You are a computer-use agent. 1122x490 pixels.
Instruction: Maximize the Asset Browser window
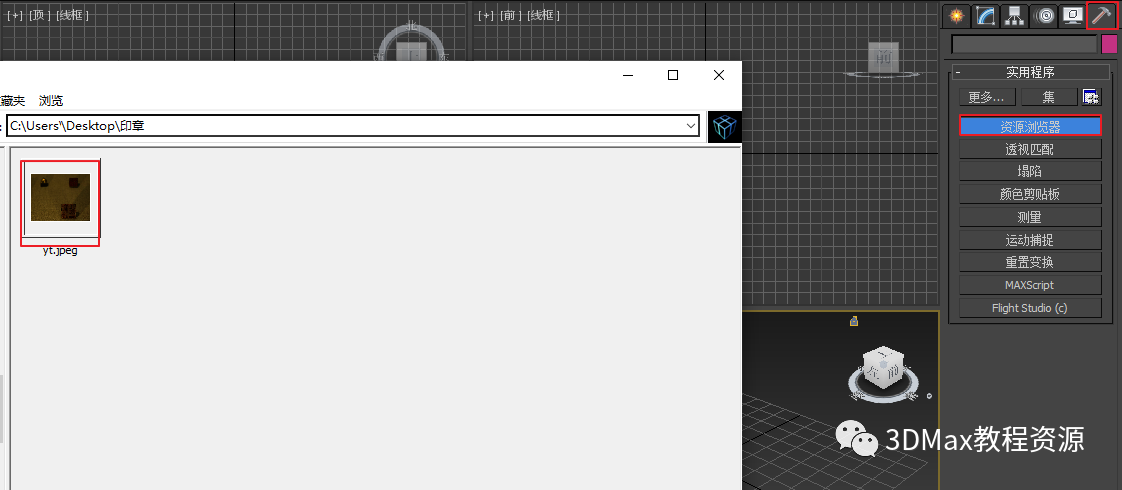tap(673, 75)
